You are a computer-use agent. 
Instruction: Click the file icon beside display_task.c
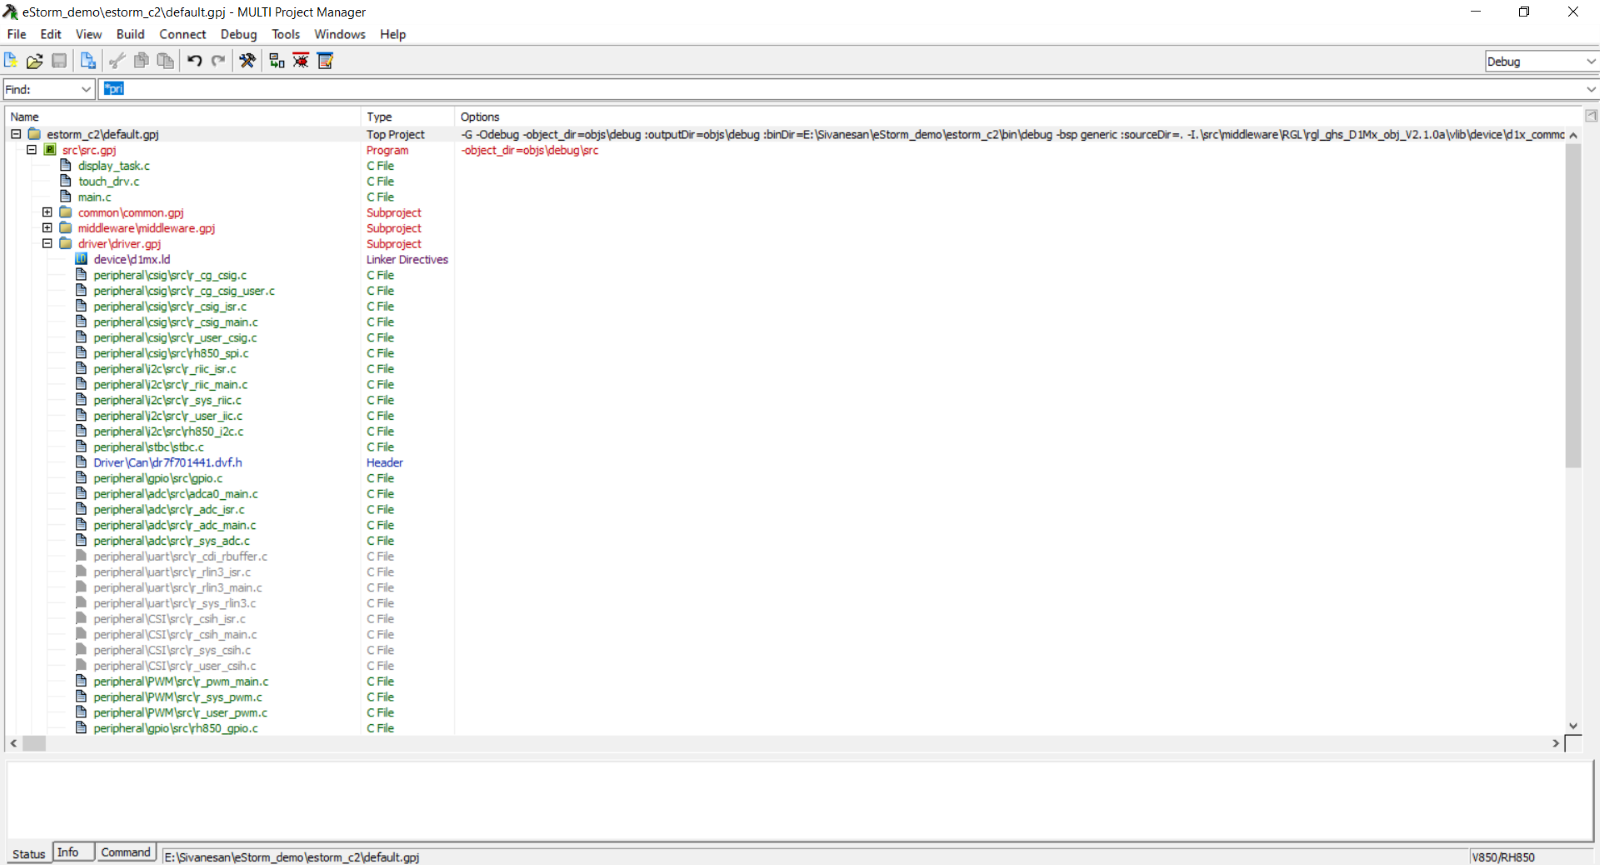[x=66, y=166]
